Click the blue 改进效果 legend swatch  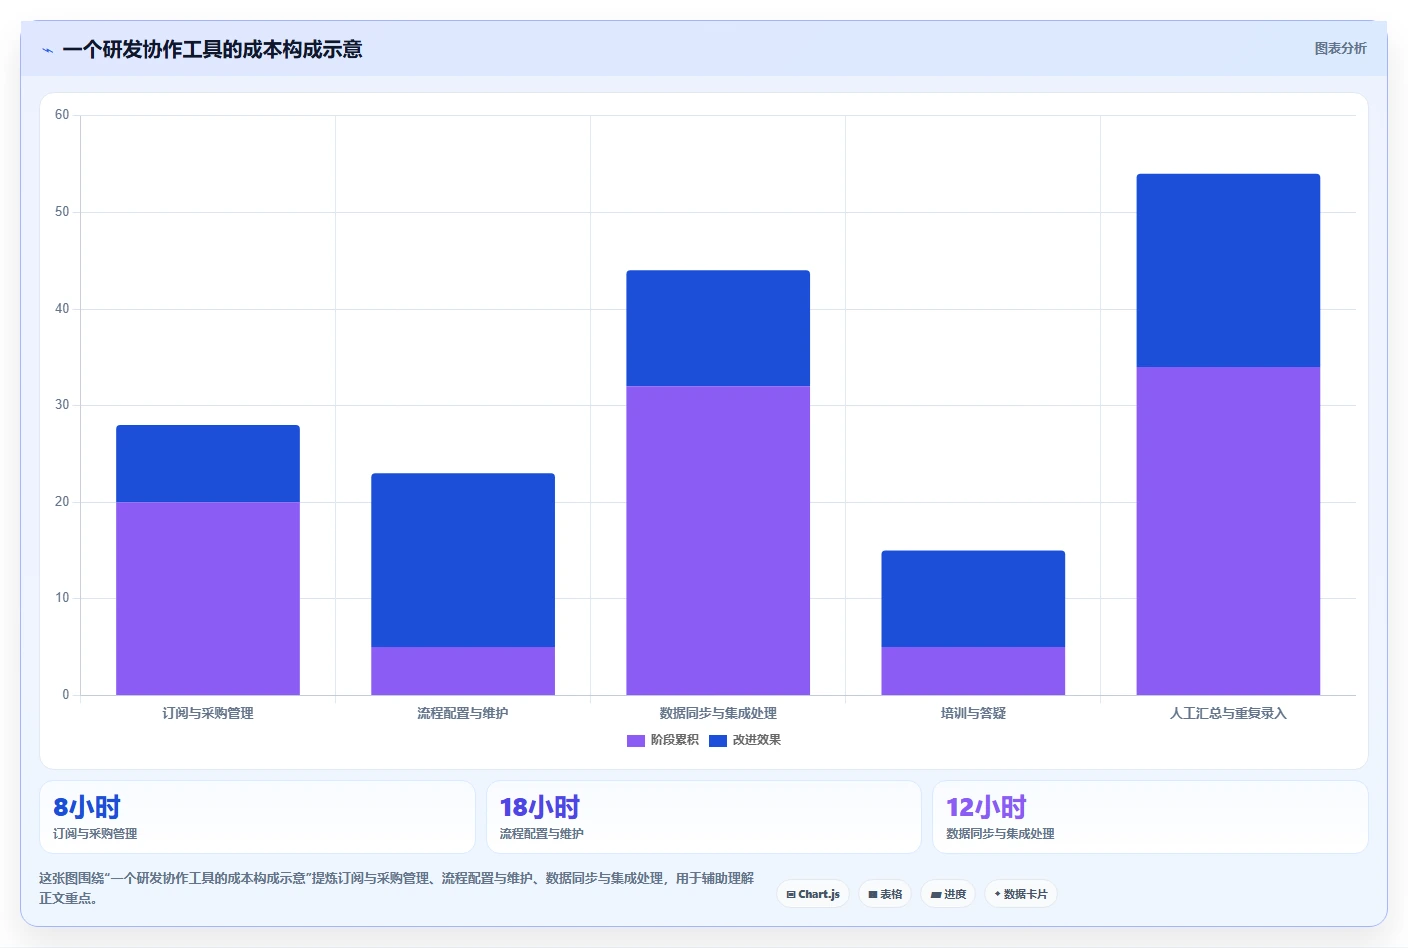click(x=718, y=741)
